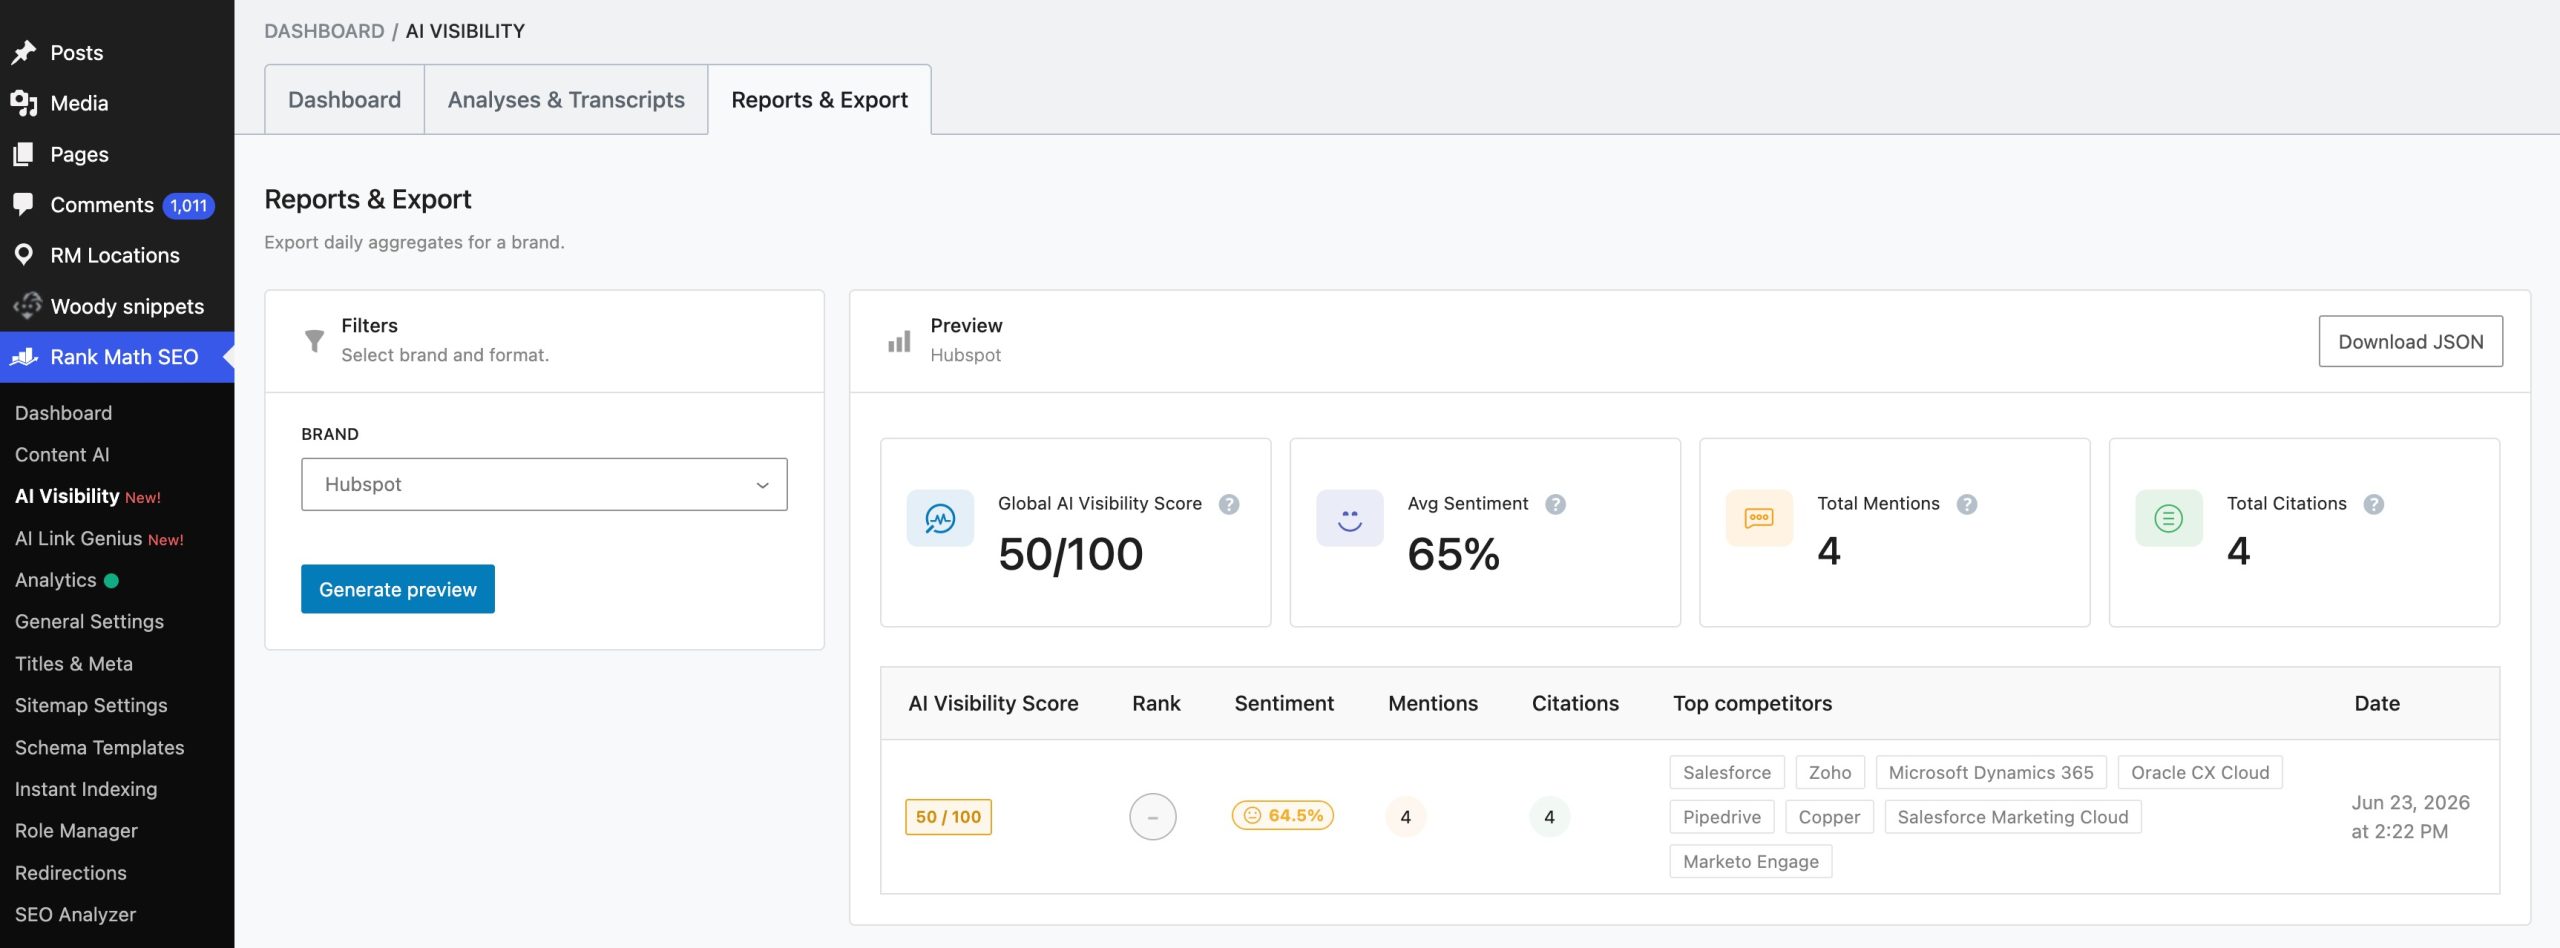Click the Pipedrive competitor tag

tap(1722, 817)
